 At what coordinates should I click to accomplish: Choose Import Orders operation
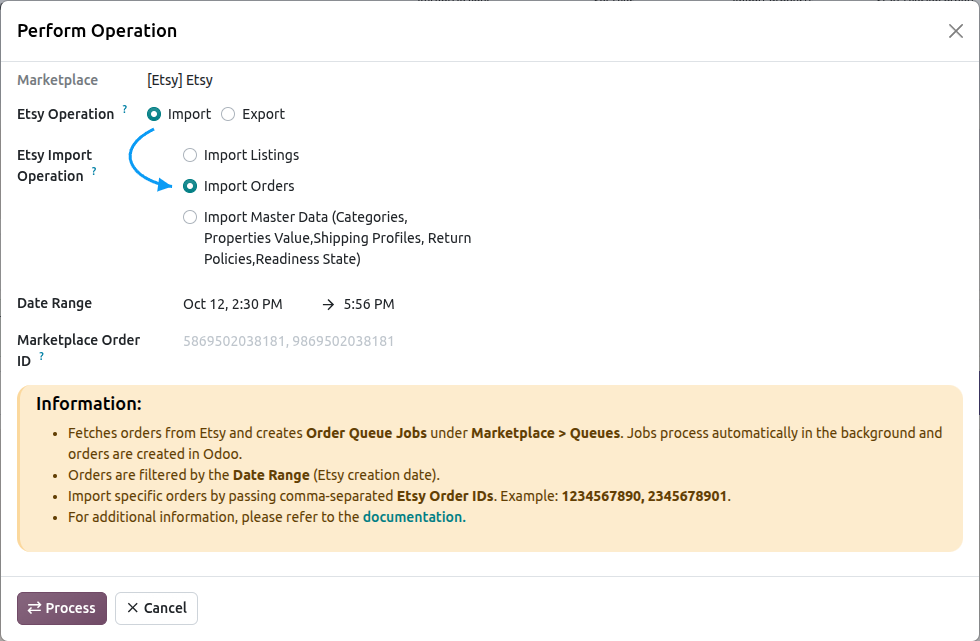(190, 186)
